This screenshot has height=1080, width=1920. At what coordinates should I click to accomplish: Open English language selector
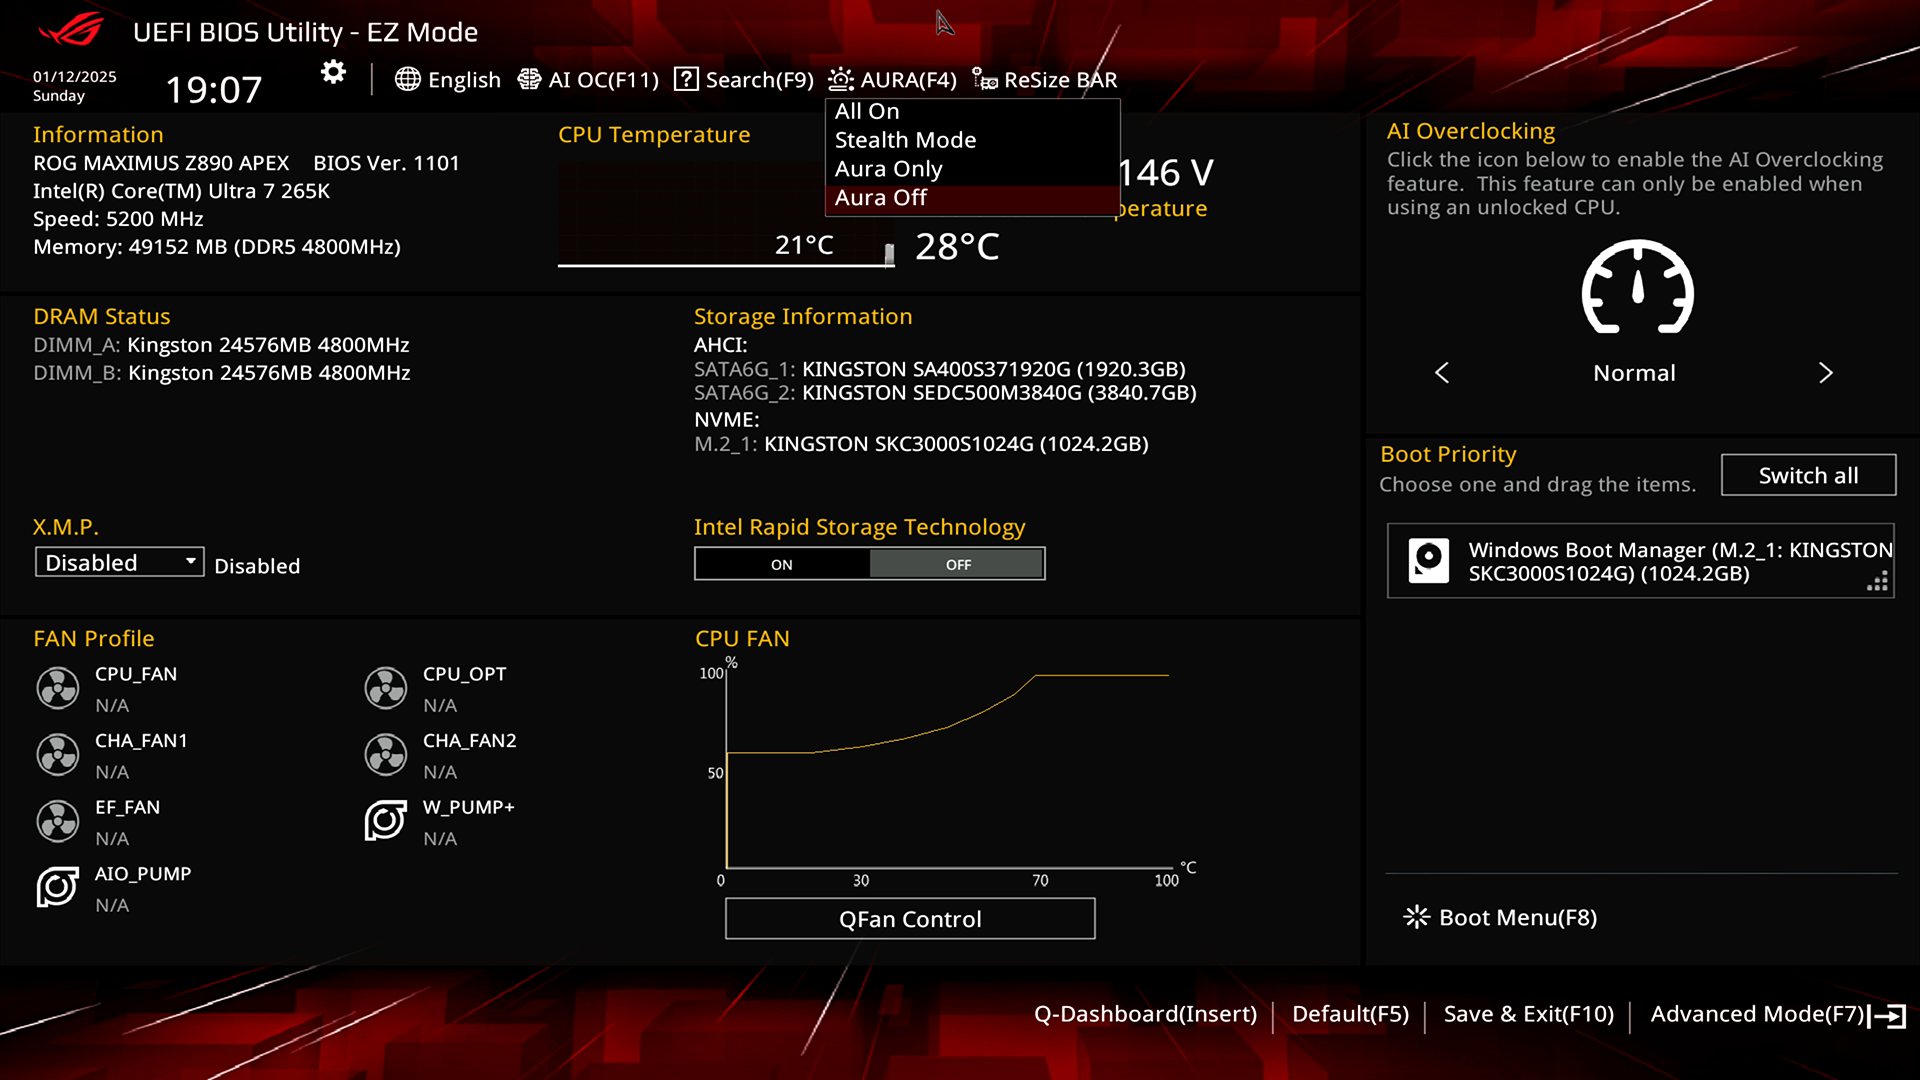[x=464, y=80]
